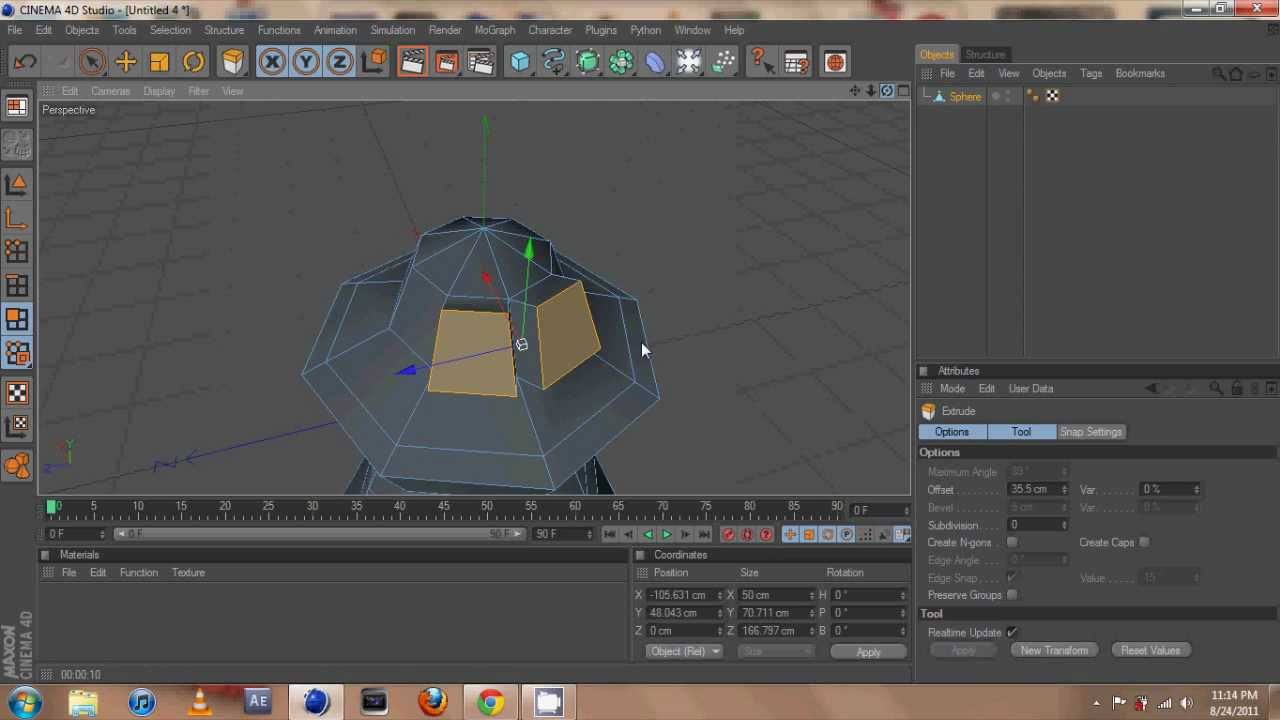Image resolution: width=1280 pixels, height=720 pixels.
Task: Click the search magnifier in Attributes panel
Action: 1216,389
